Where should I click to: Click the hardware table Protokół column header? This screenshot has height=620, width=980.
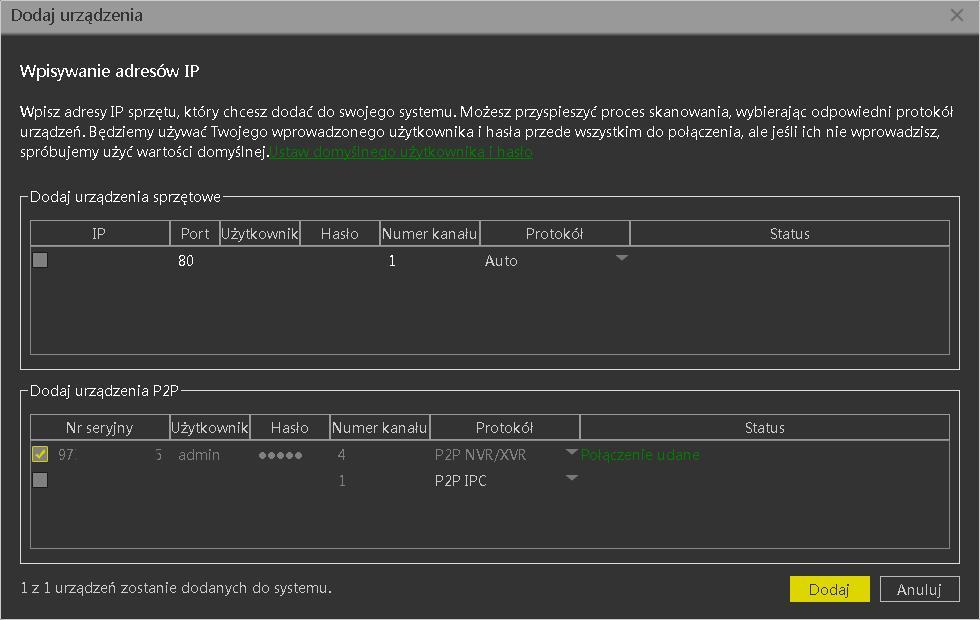click(555, 234)
